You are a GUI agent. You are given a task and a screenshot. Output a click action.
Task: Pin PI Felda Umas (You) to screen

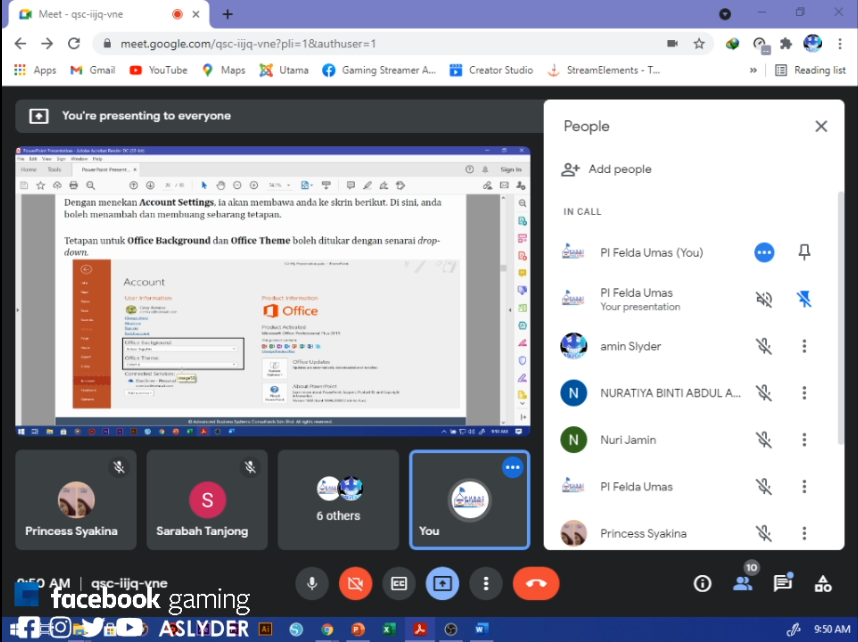tap(804, 253)
